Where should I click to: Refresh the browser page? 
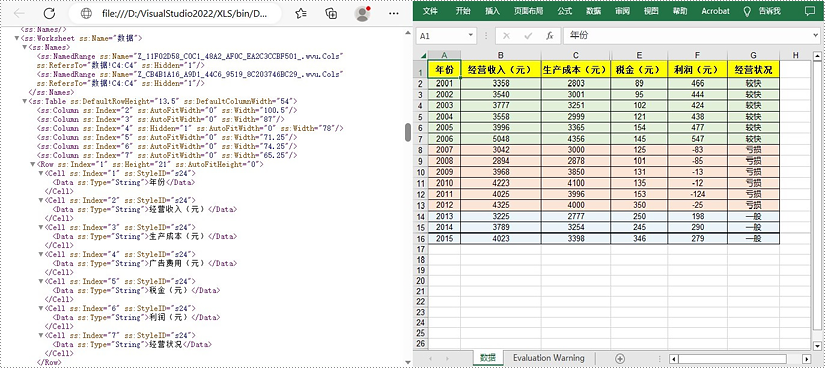(49, 14)
